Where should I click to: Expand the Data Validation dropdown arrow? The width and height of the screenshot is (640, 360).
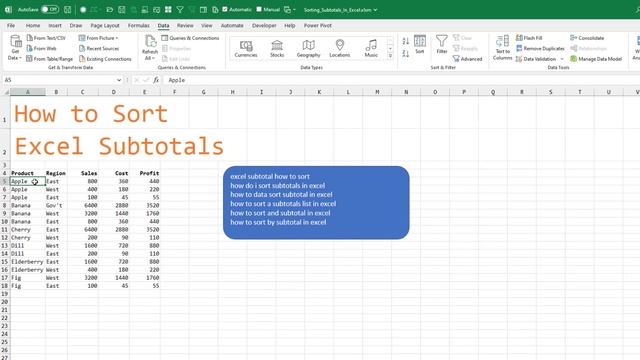point(562,59)
